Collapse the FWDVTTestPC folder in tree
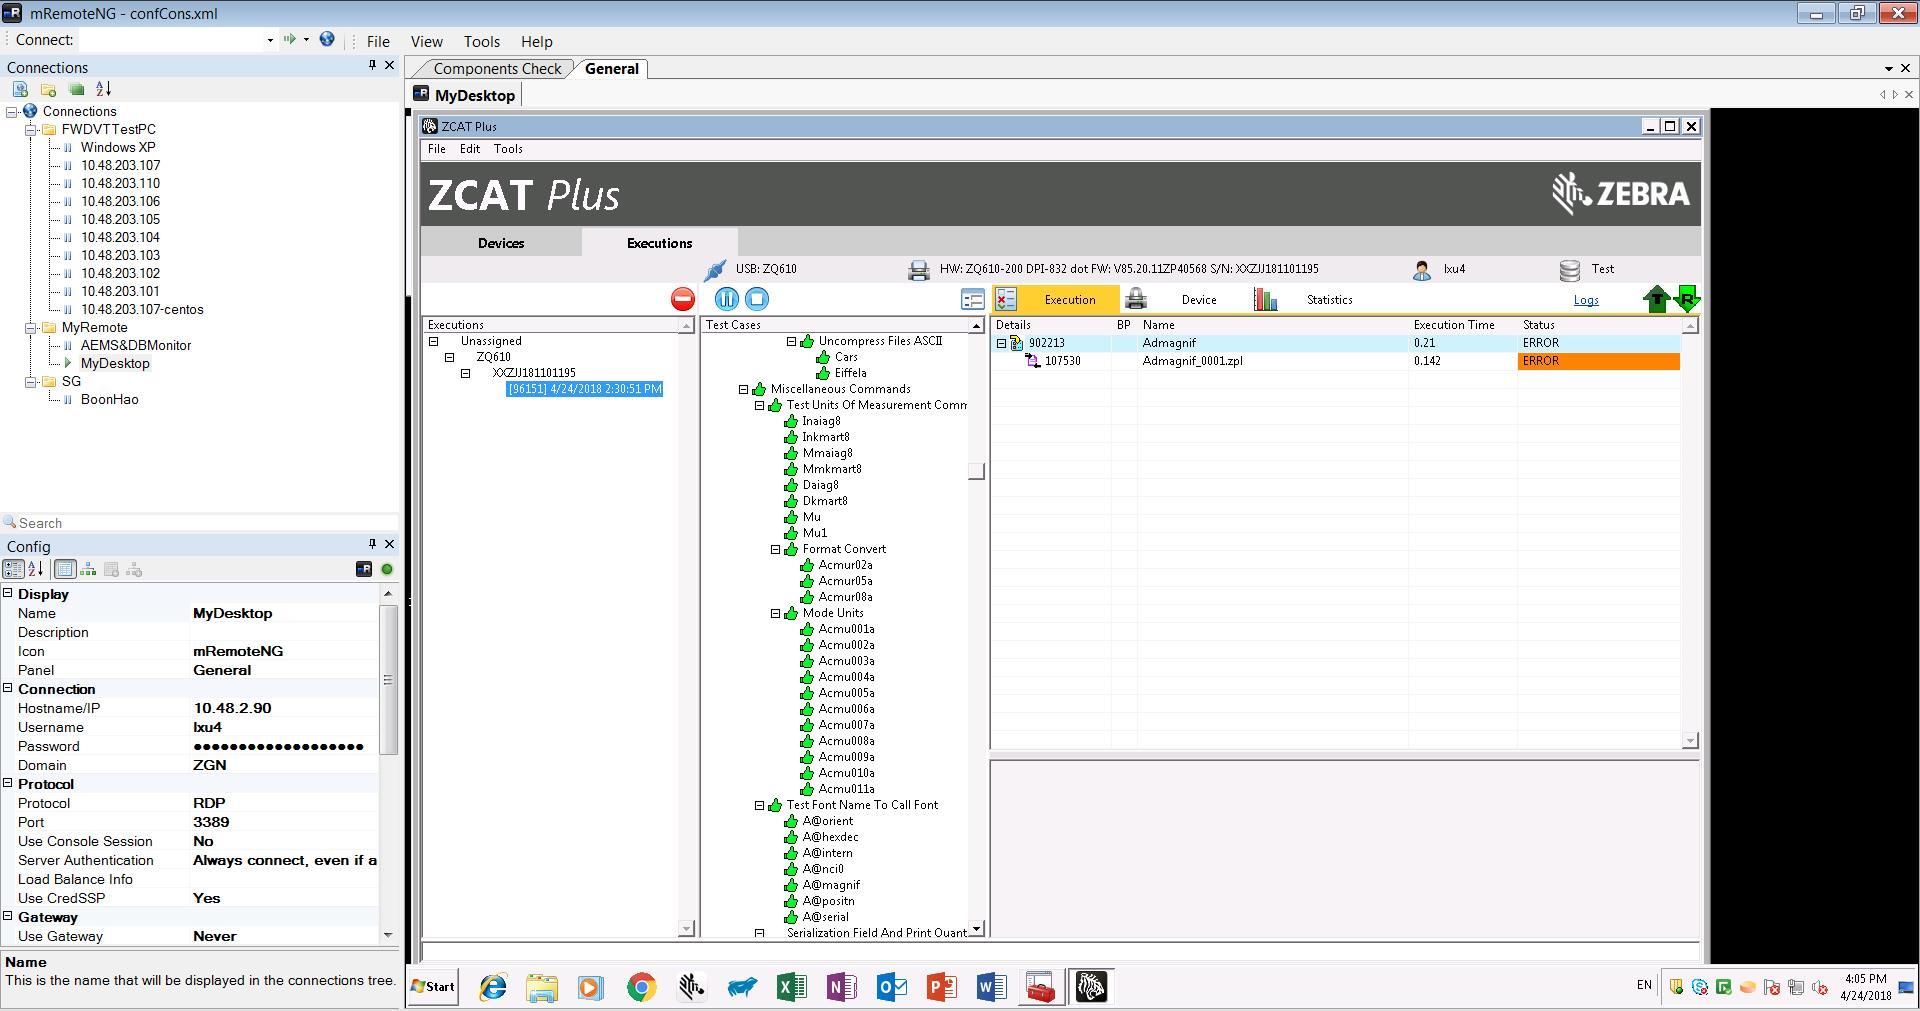This screenshot has height=1011, width=1920. (x=31, y=130)
